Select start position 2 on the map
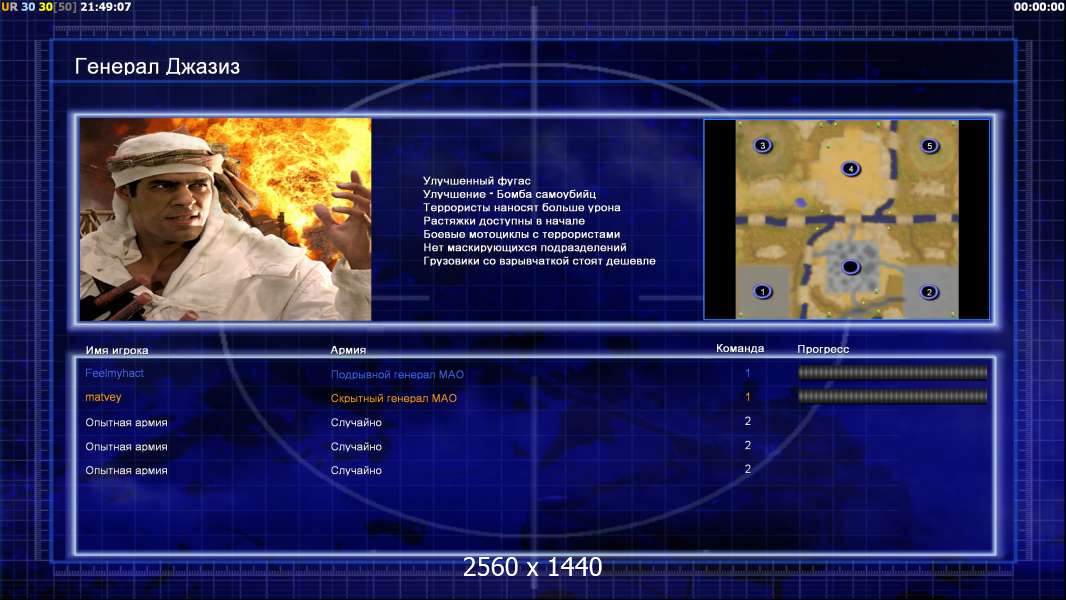The image size is (1066, 600). point(929,292)
